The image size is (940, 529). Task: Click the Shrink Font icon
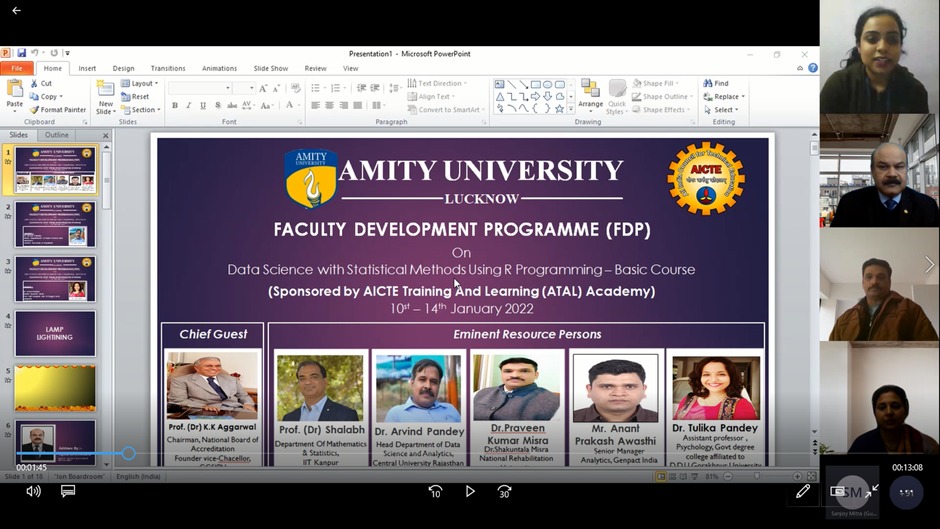[276, 88]
